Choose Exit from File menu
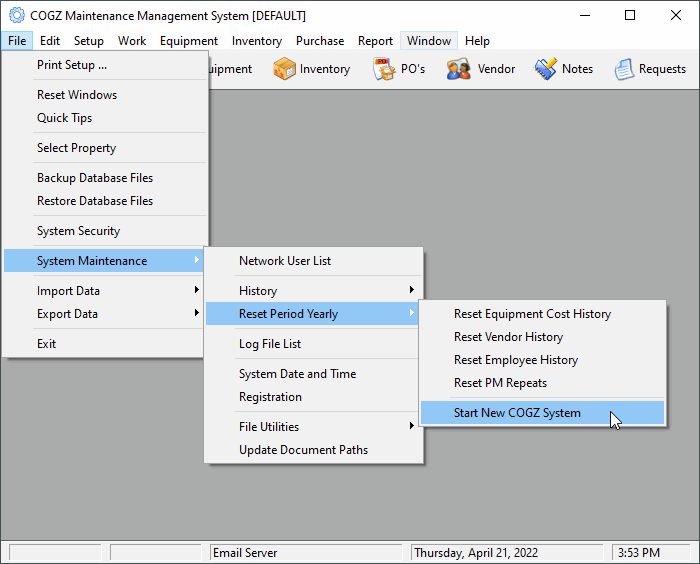Viewport: 700px width, 564px height. (x=104, y=344)
